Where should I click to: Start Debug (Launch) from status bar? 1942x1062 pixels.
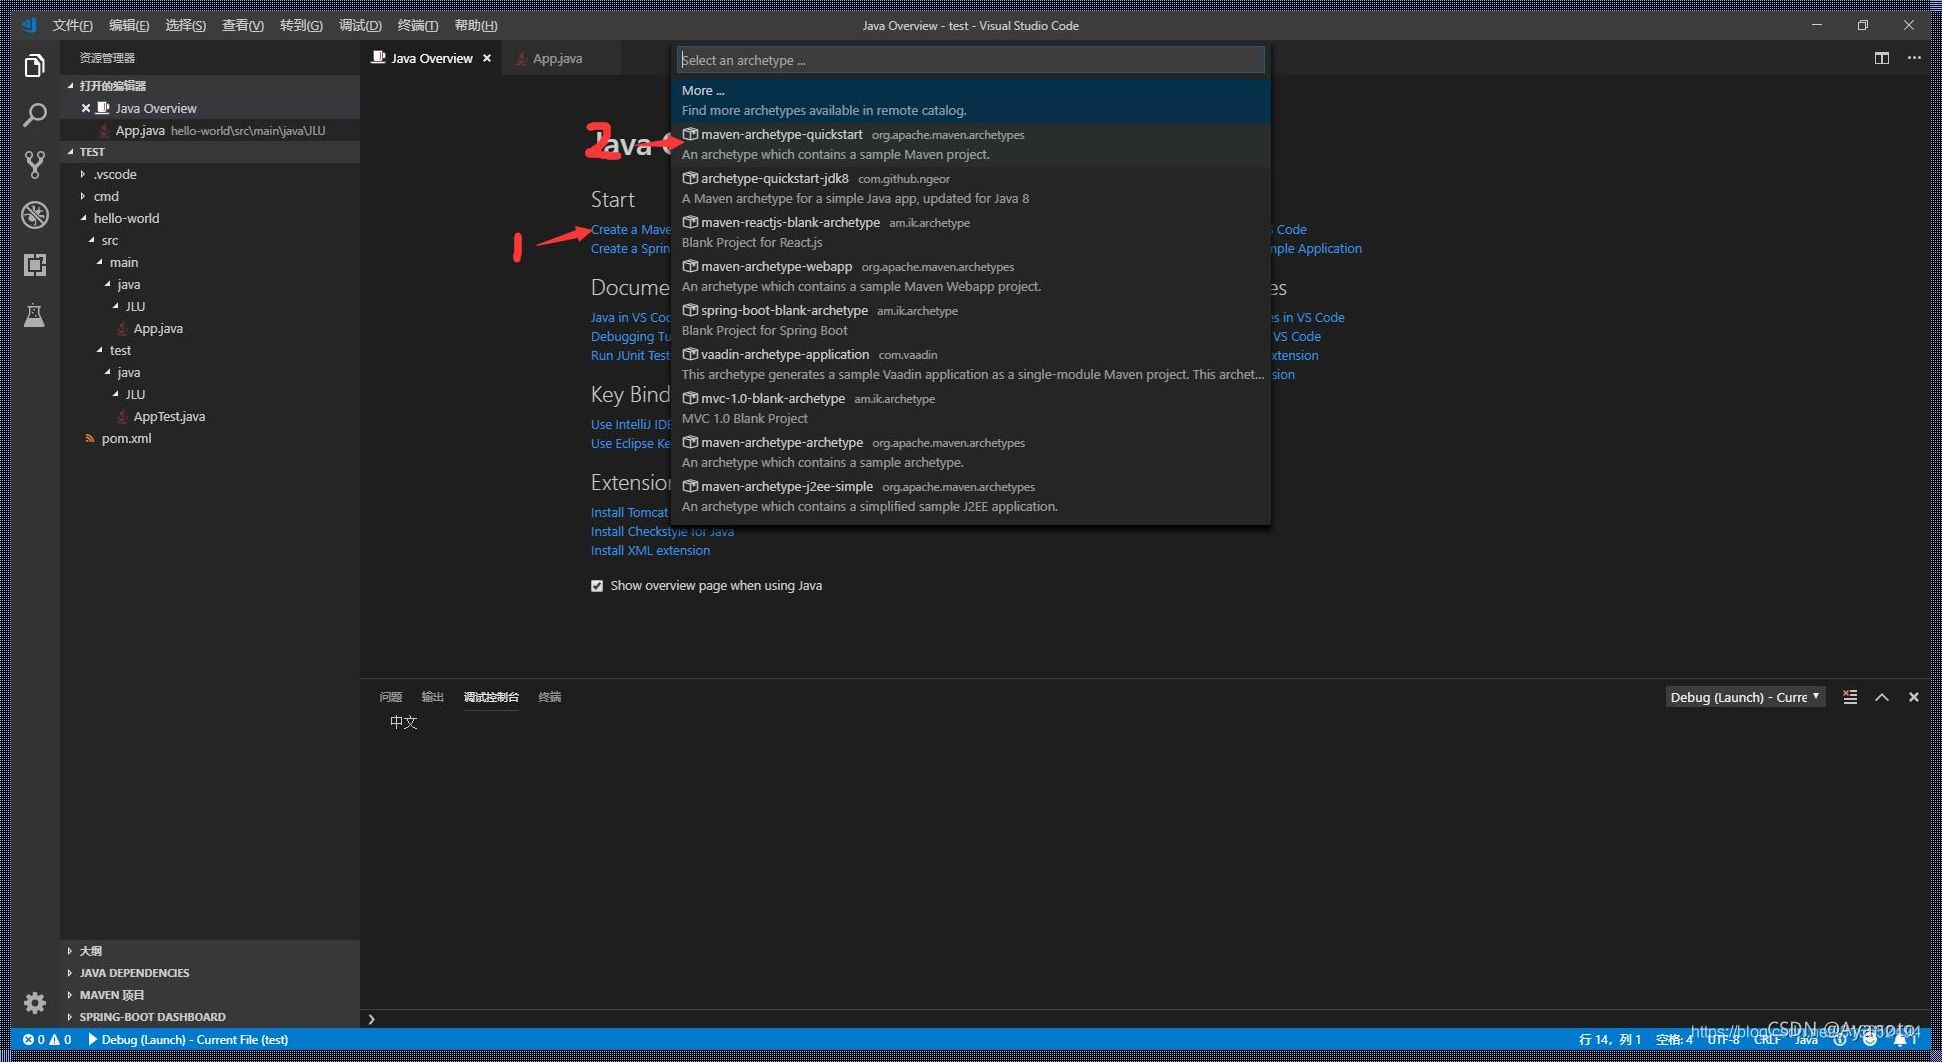188,1040
